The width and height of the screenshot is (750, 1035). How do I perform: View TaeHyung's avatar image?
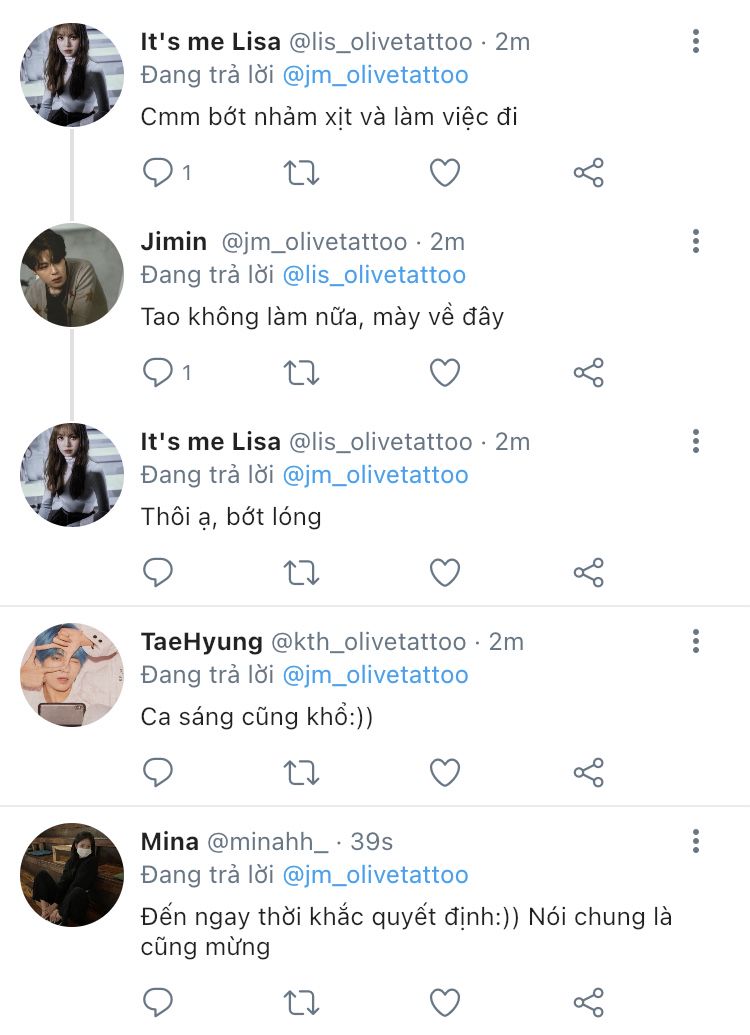(72, 675)
